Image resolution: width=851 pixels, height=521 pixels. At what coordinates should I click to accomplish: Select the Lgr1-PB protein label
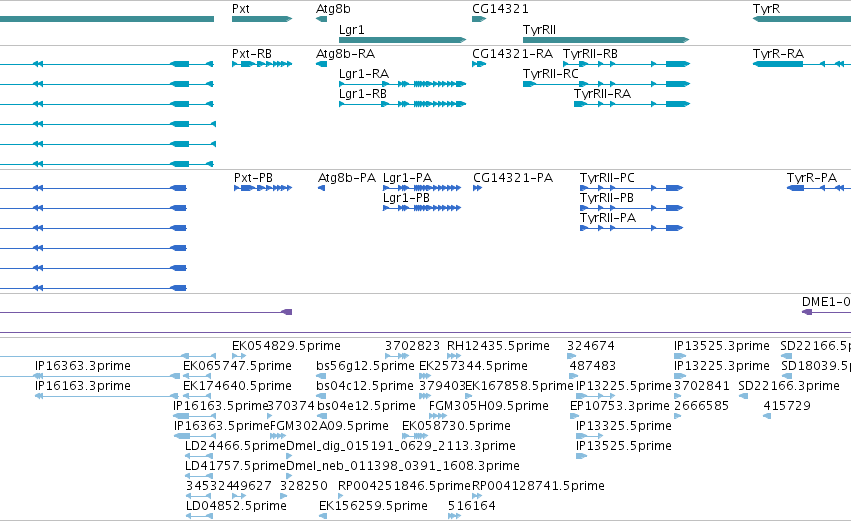[407, 198]
